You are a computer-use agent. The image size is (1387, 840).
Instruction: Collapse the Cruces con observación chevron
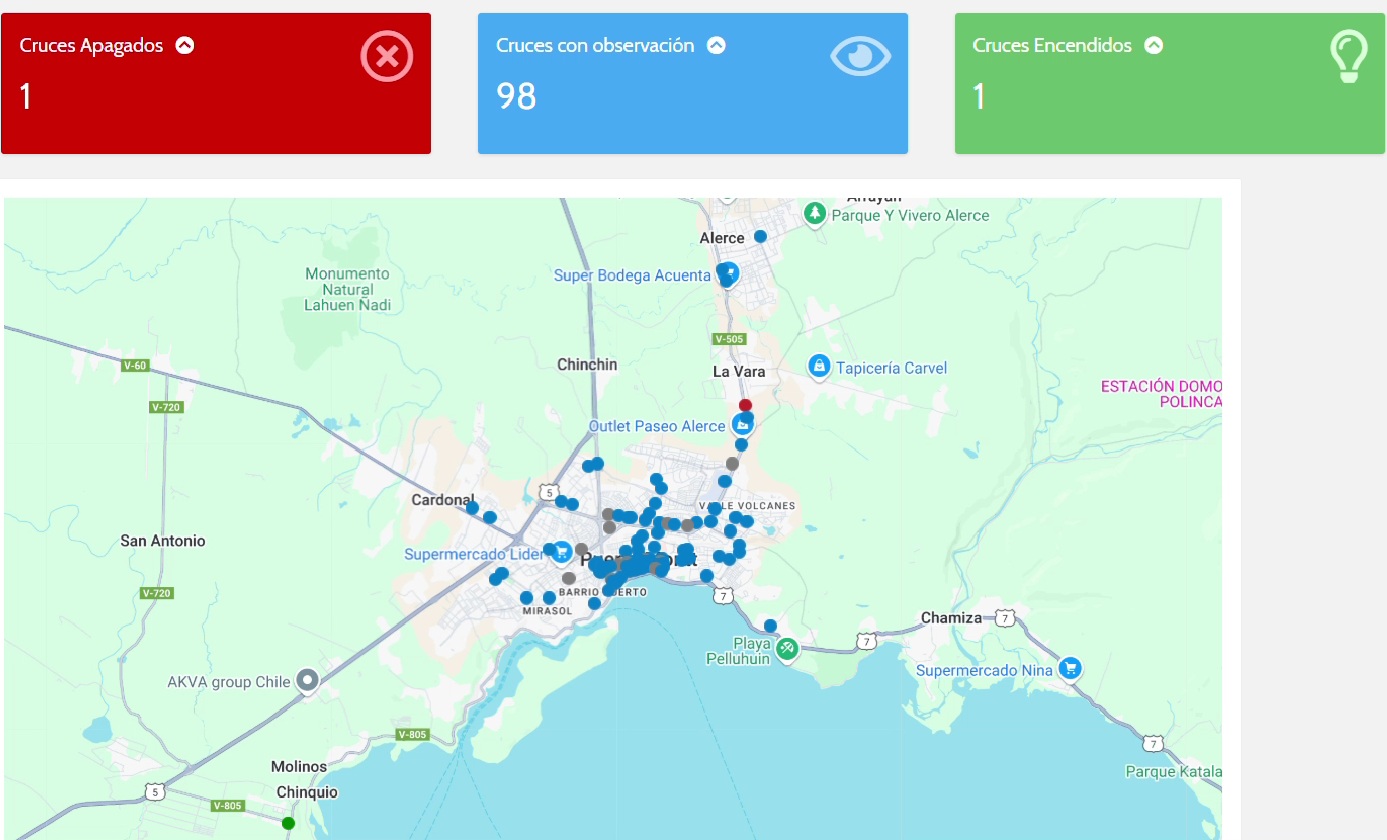[x=716, y=45]
